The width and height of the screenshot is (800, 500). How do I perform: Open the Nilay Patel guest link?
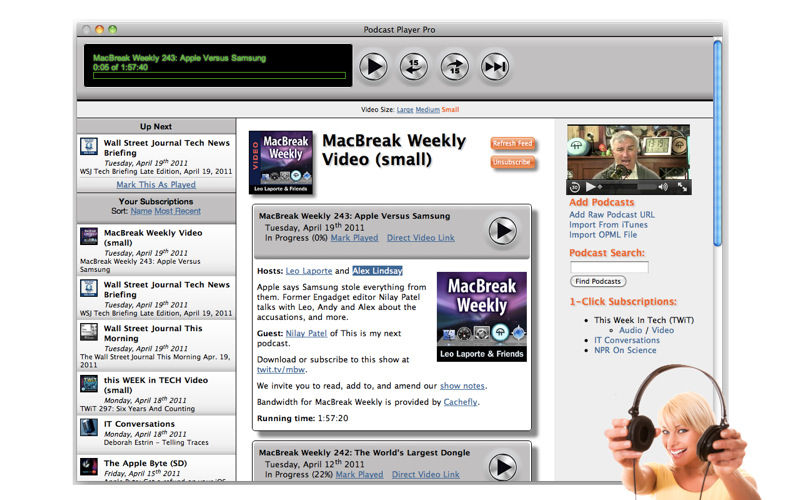pos(306,333)
